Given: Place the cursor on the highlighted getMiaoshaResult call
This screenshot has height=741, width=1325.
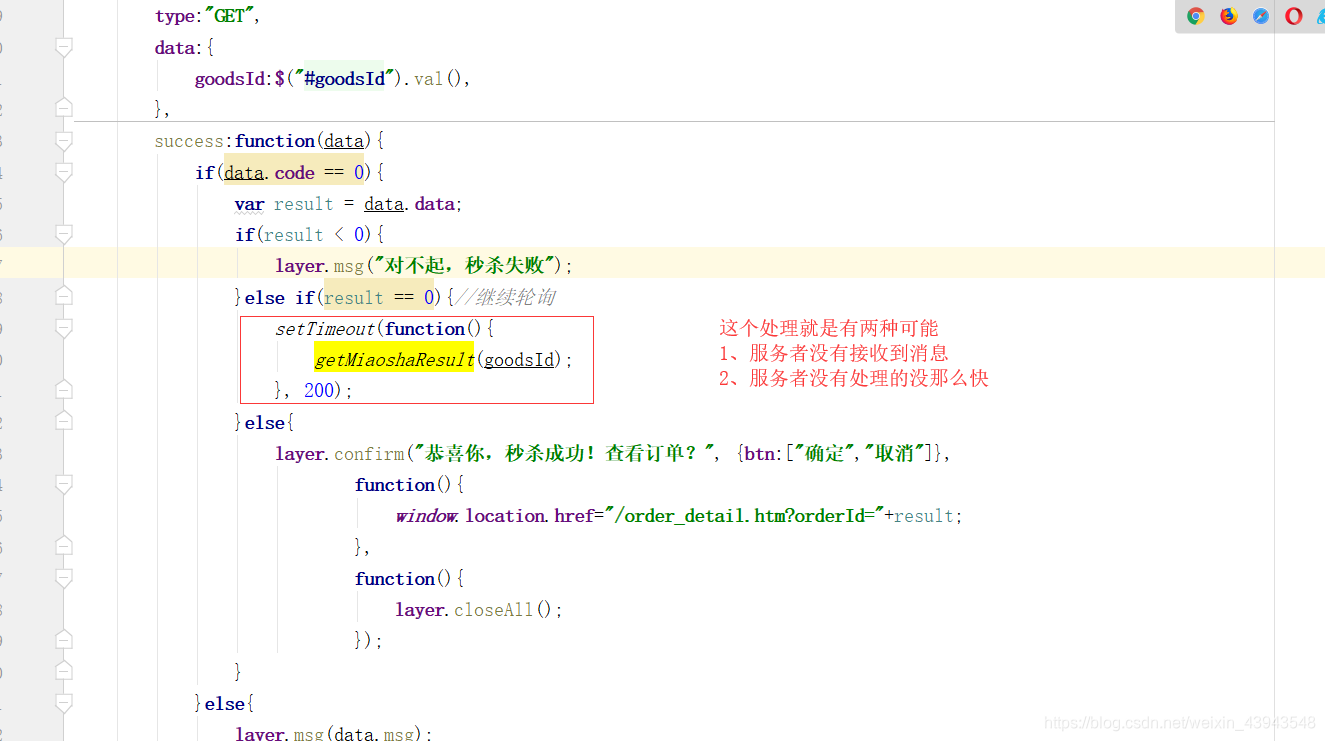Looking at the screenshot, I should coord(394,360).
